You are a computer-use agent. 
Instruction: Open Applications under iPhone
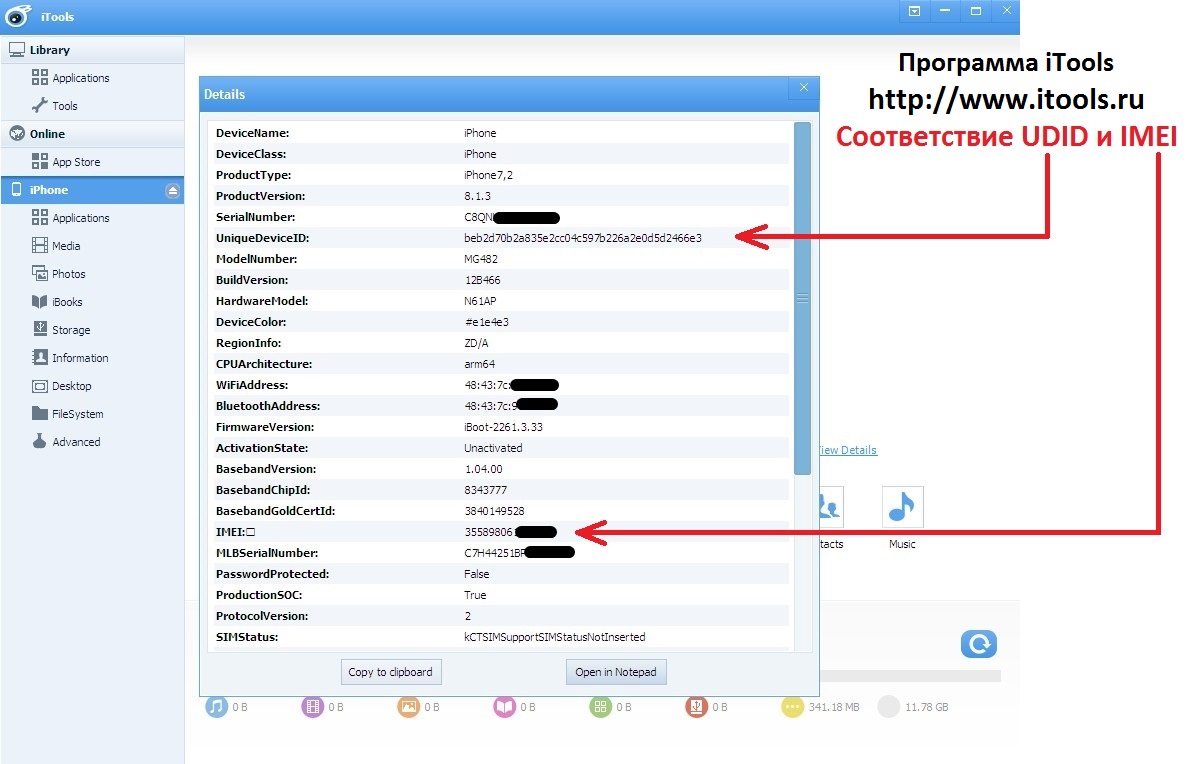tap(70, 218)
